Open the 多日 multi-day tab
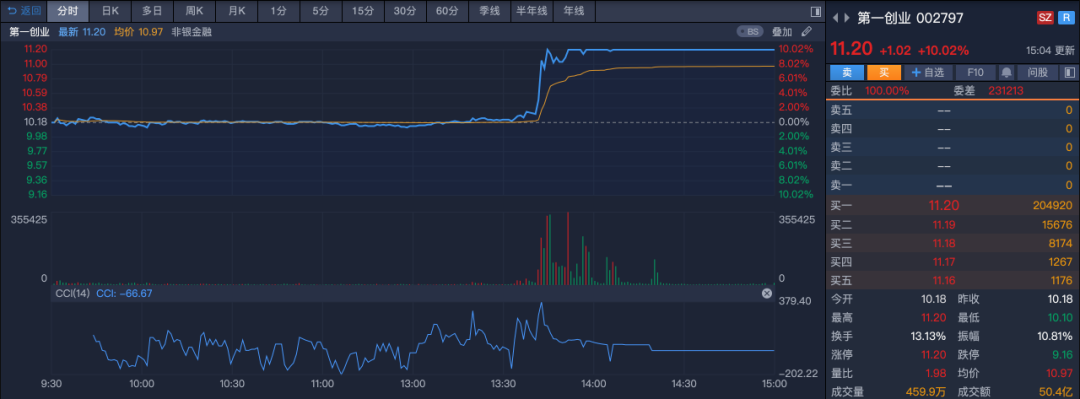This screenshot has width=1080, height=399. tap(152, 11)
